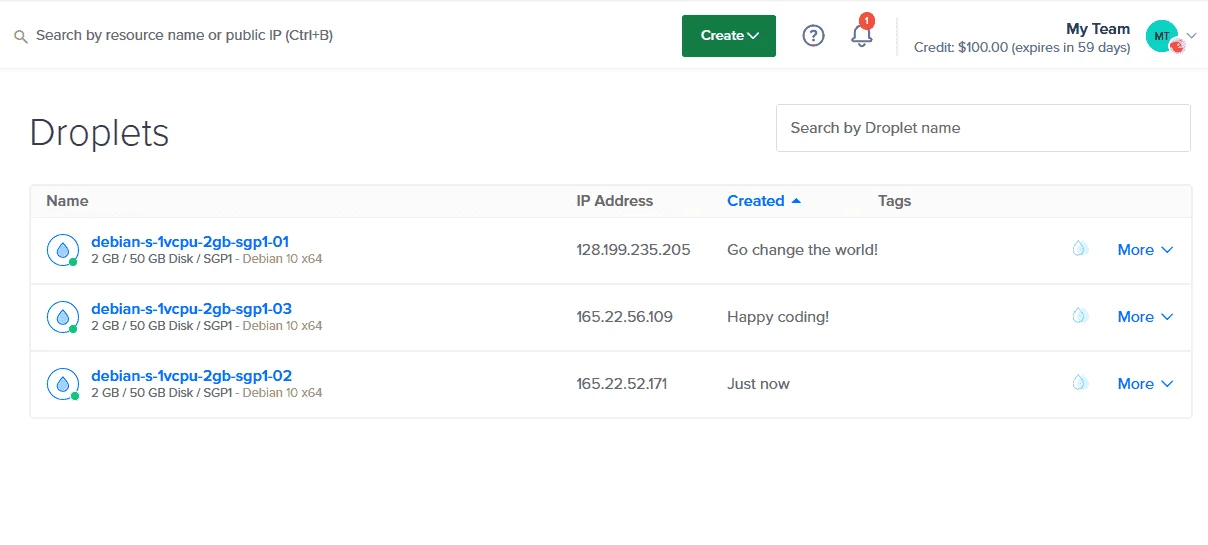Click the Created column sort arrow
1208x545 pixels.
796,201
